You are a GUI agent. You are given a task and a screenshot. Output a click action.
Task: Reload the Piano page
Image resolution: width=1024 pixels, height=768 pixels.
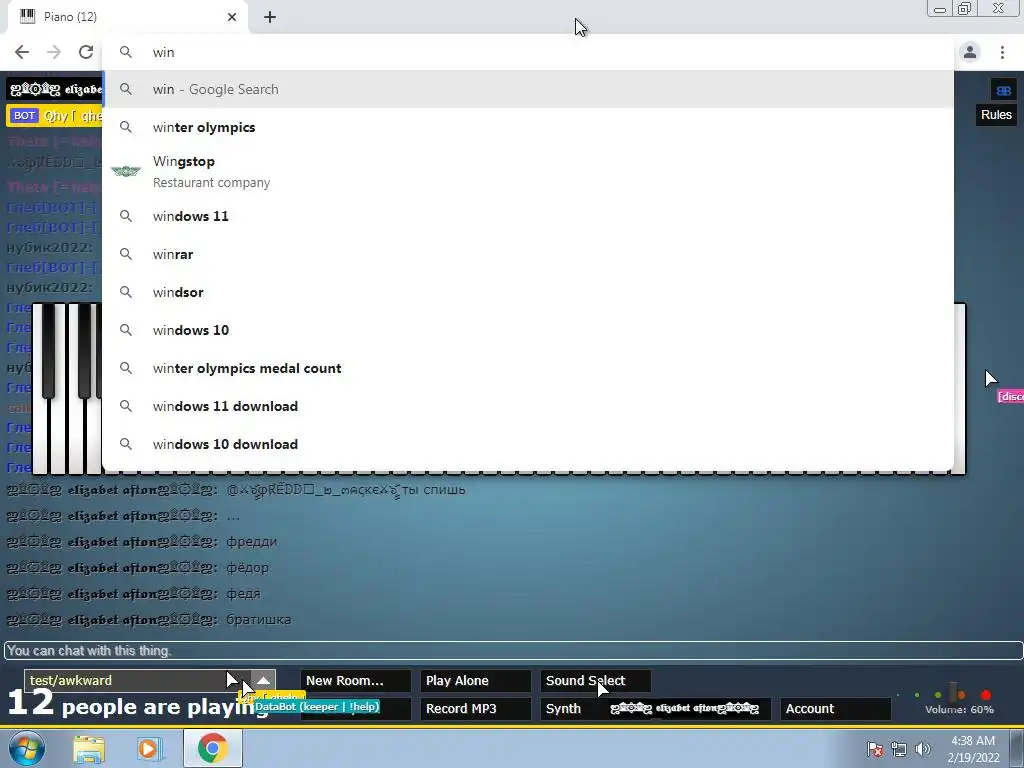[86, 52]
